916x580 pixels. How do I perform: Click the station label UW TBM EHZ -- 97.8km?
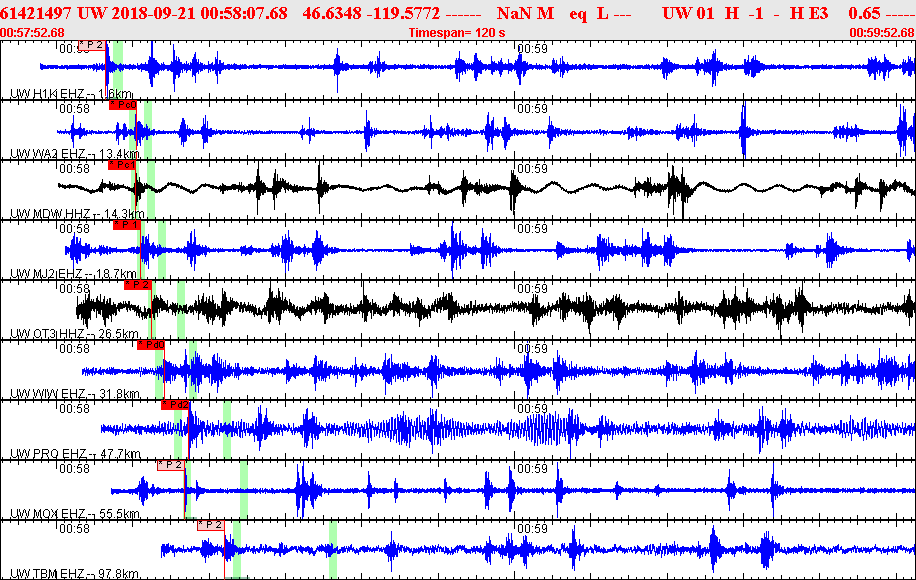(75, 574)
